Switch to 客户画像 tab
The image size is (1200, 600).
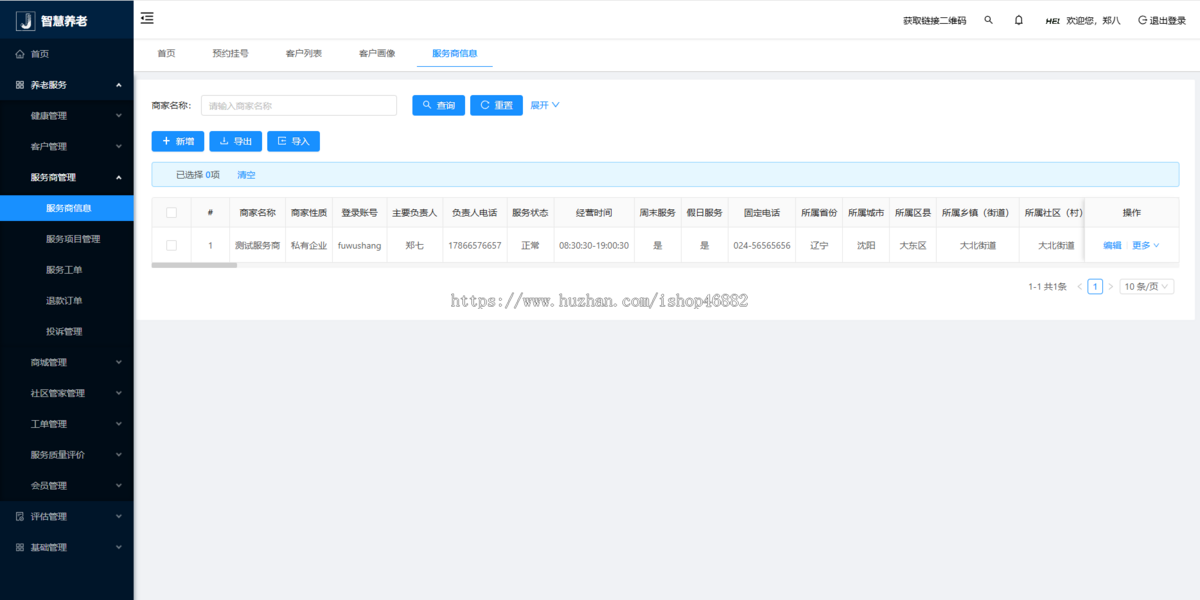377,54
